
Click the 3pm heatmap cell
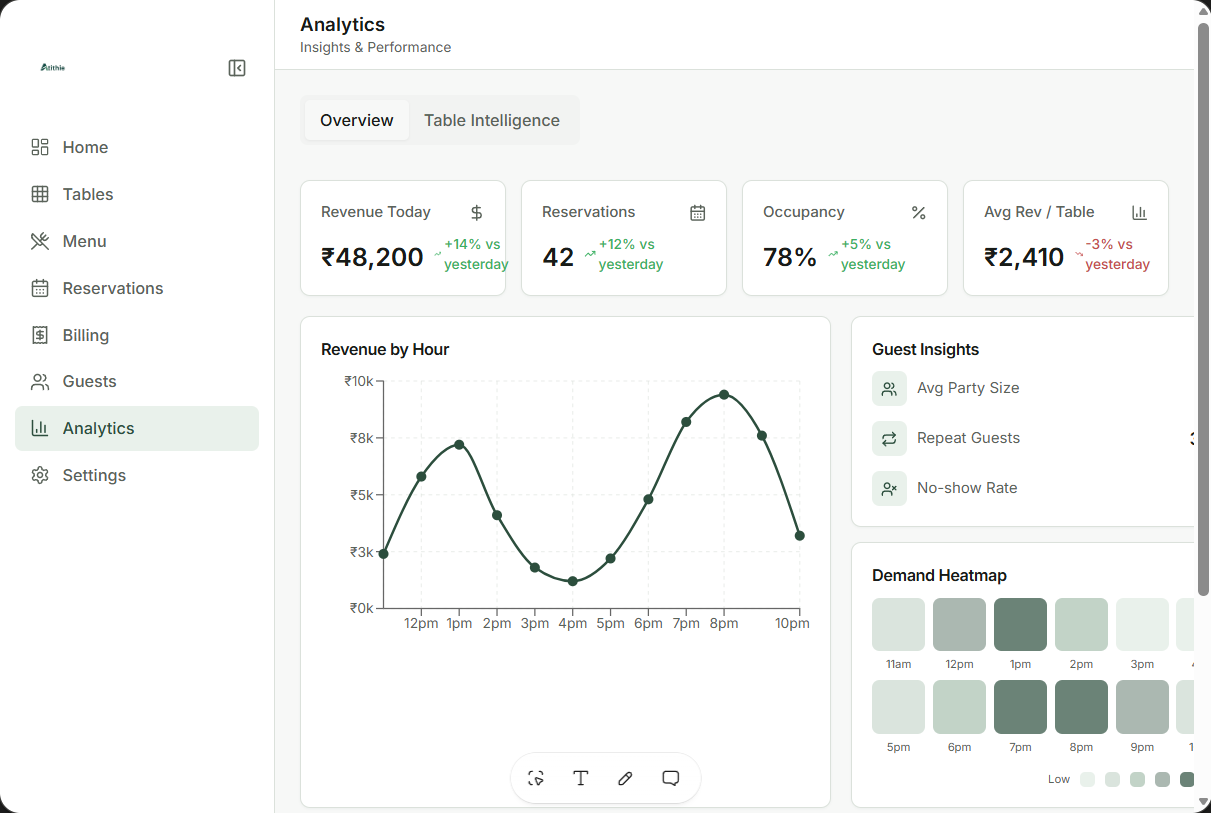tap(1142, 625)
